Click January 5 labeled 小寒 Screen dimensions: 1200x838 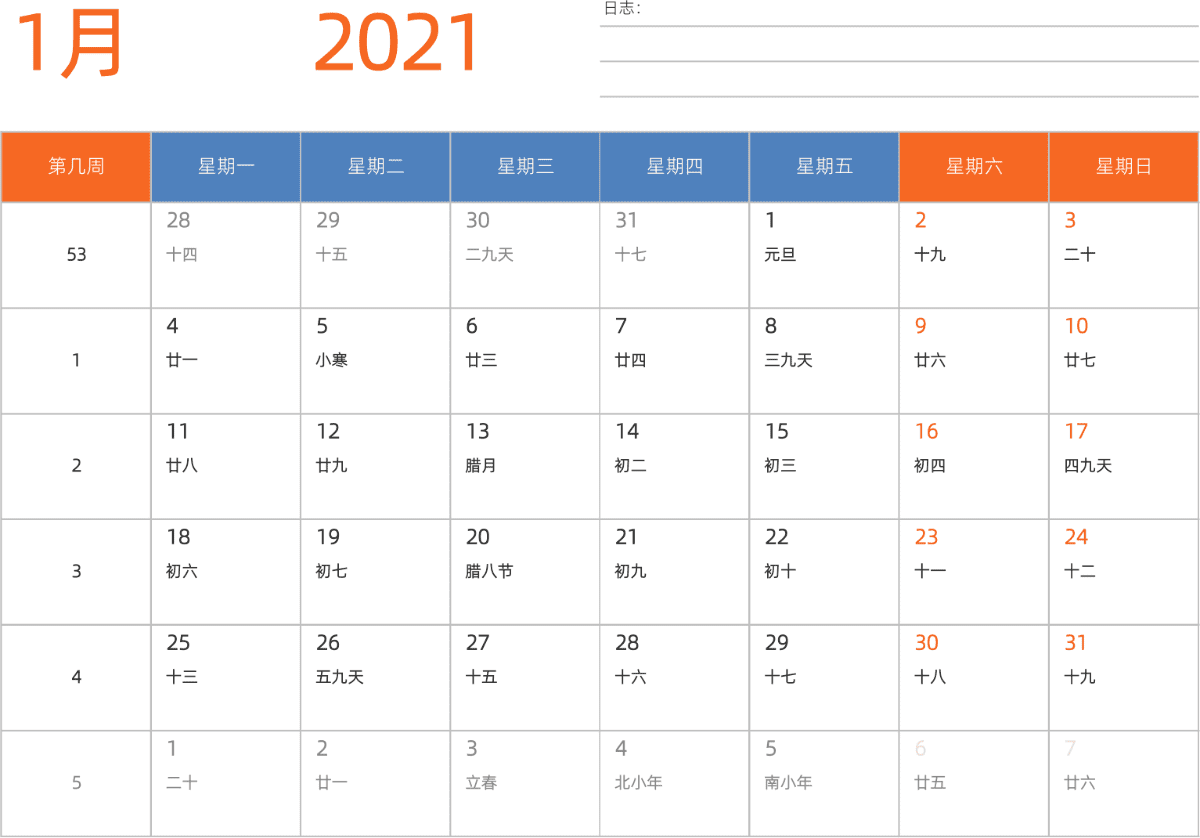375,361
